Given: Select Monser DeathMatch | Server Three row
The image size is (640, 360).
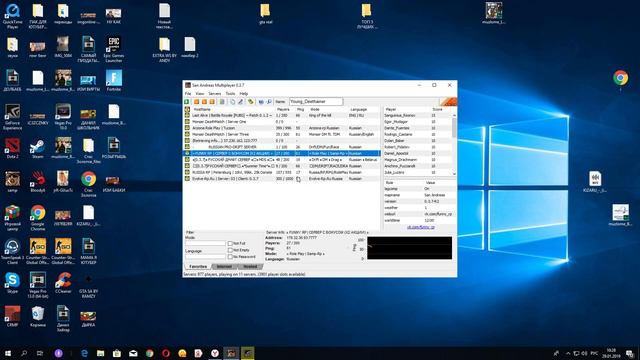Looking at the screenshot, I should (282, 134).
